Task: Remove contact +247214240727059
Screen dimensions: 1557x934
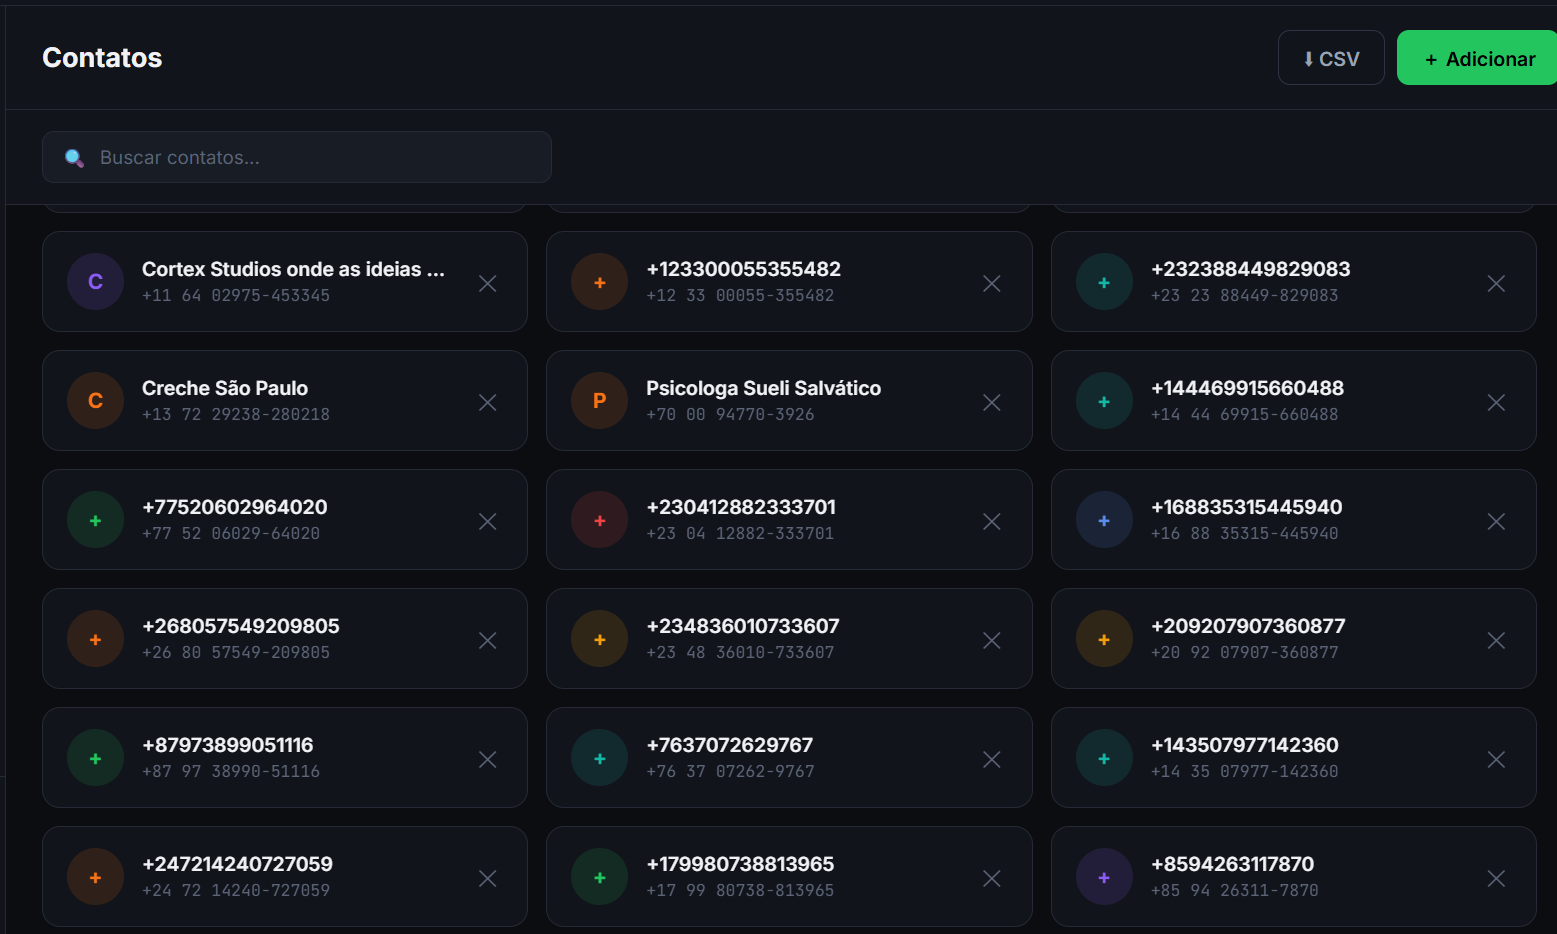Action: click(488, 878)
